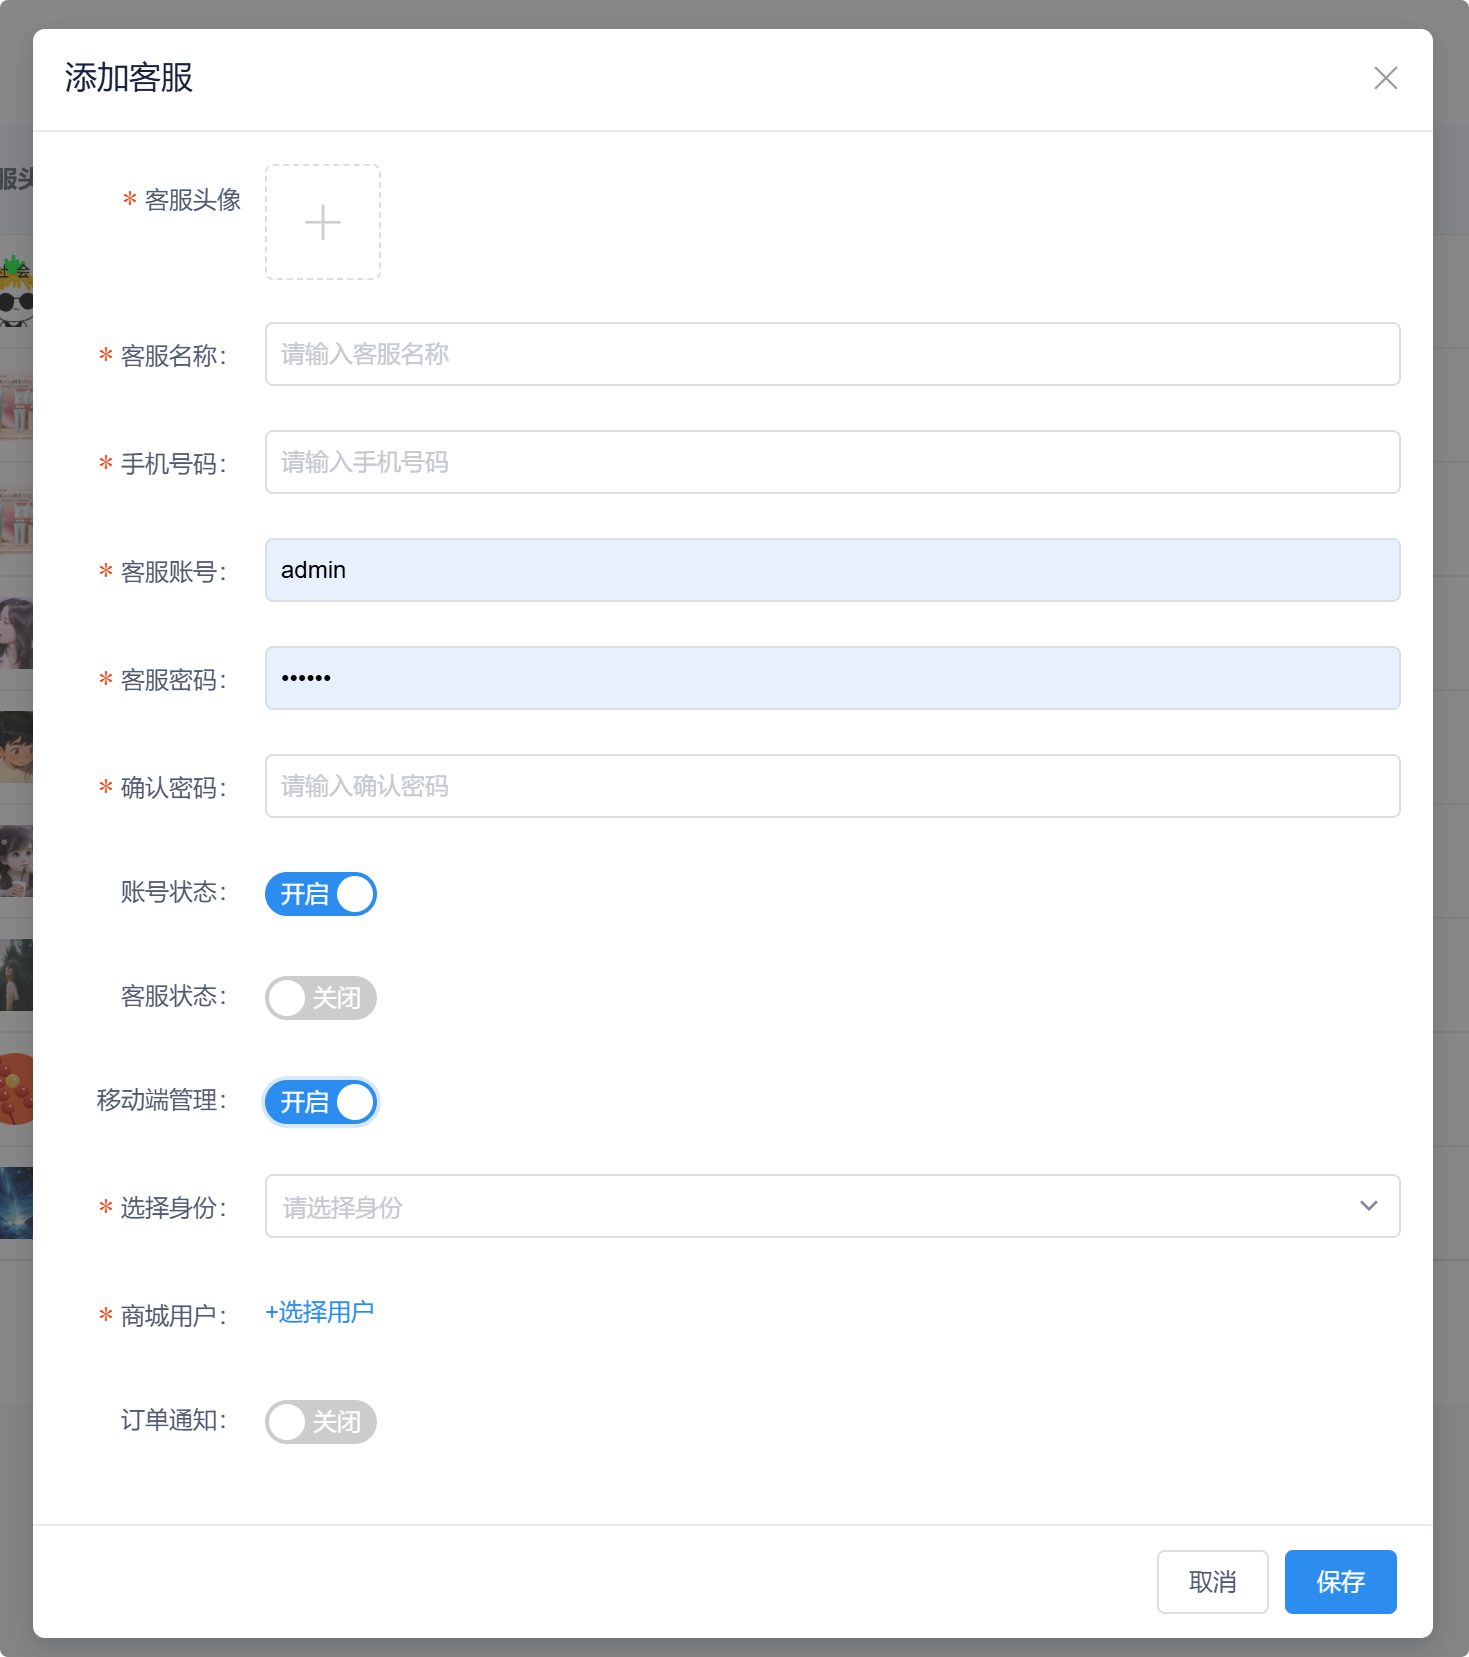Click the plus box to upload 客服头像
Image resolution: width=1469 pixels, height=1657 pixels.
pos(322,222)
